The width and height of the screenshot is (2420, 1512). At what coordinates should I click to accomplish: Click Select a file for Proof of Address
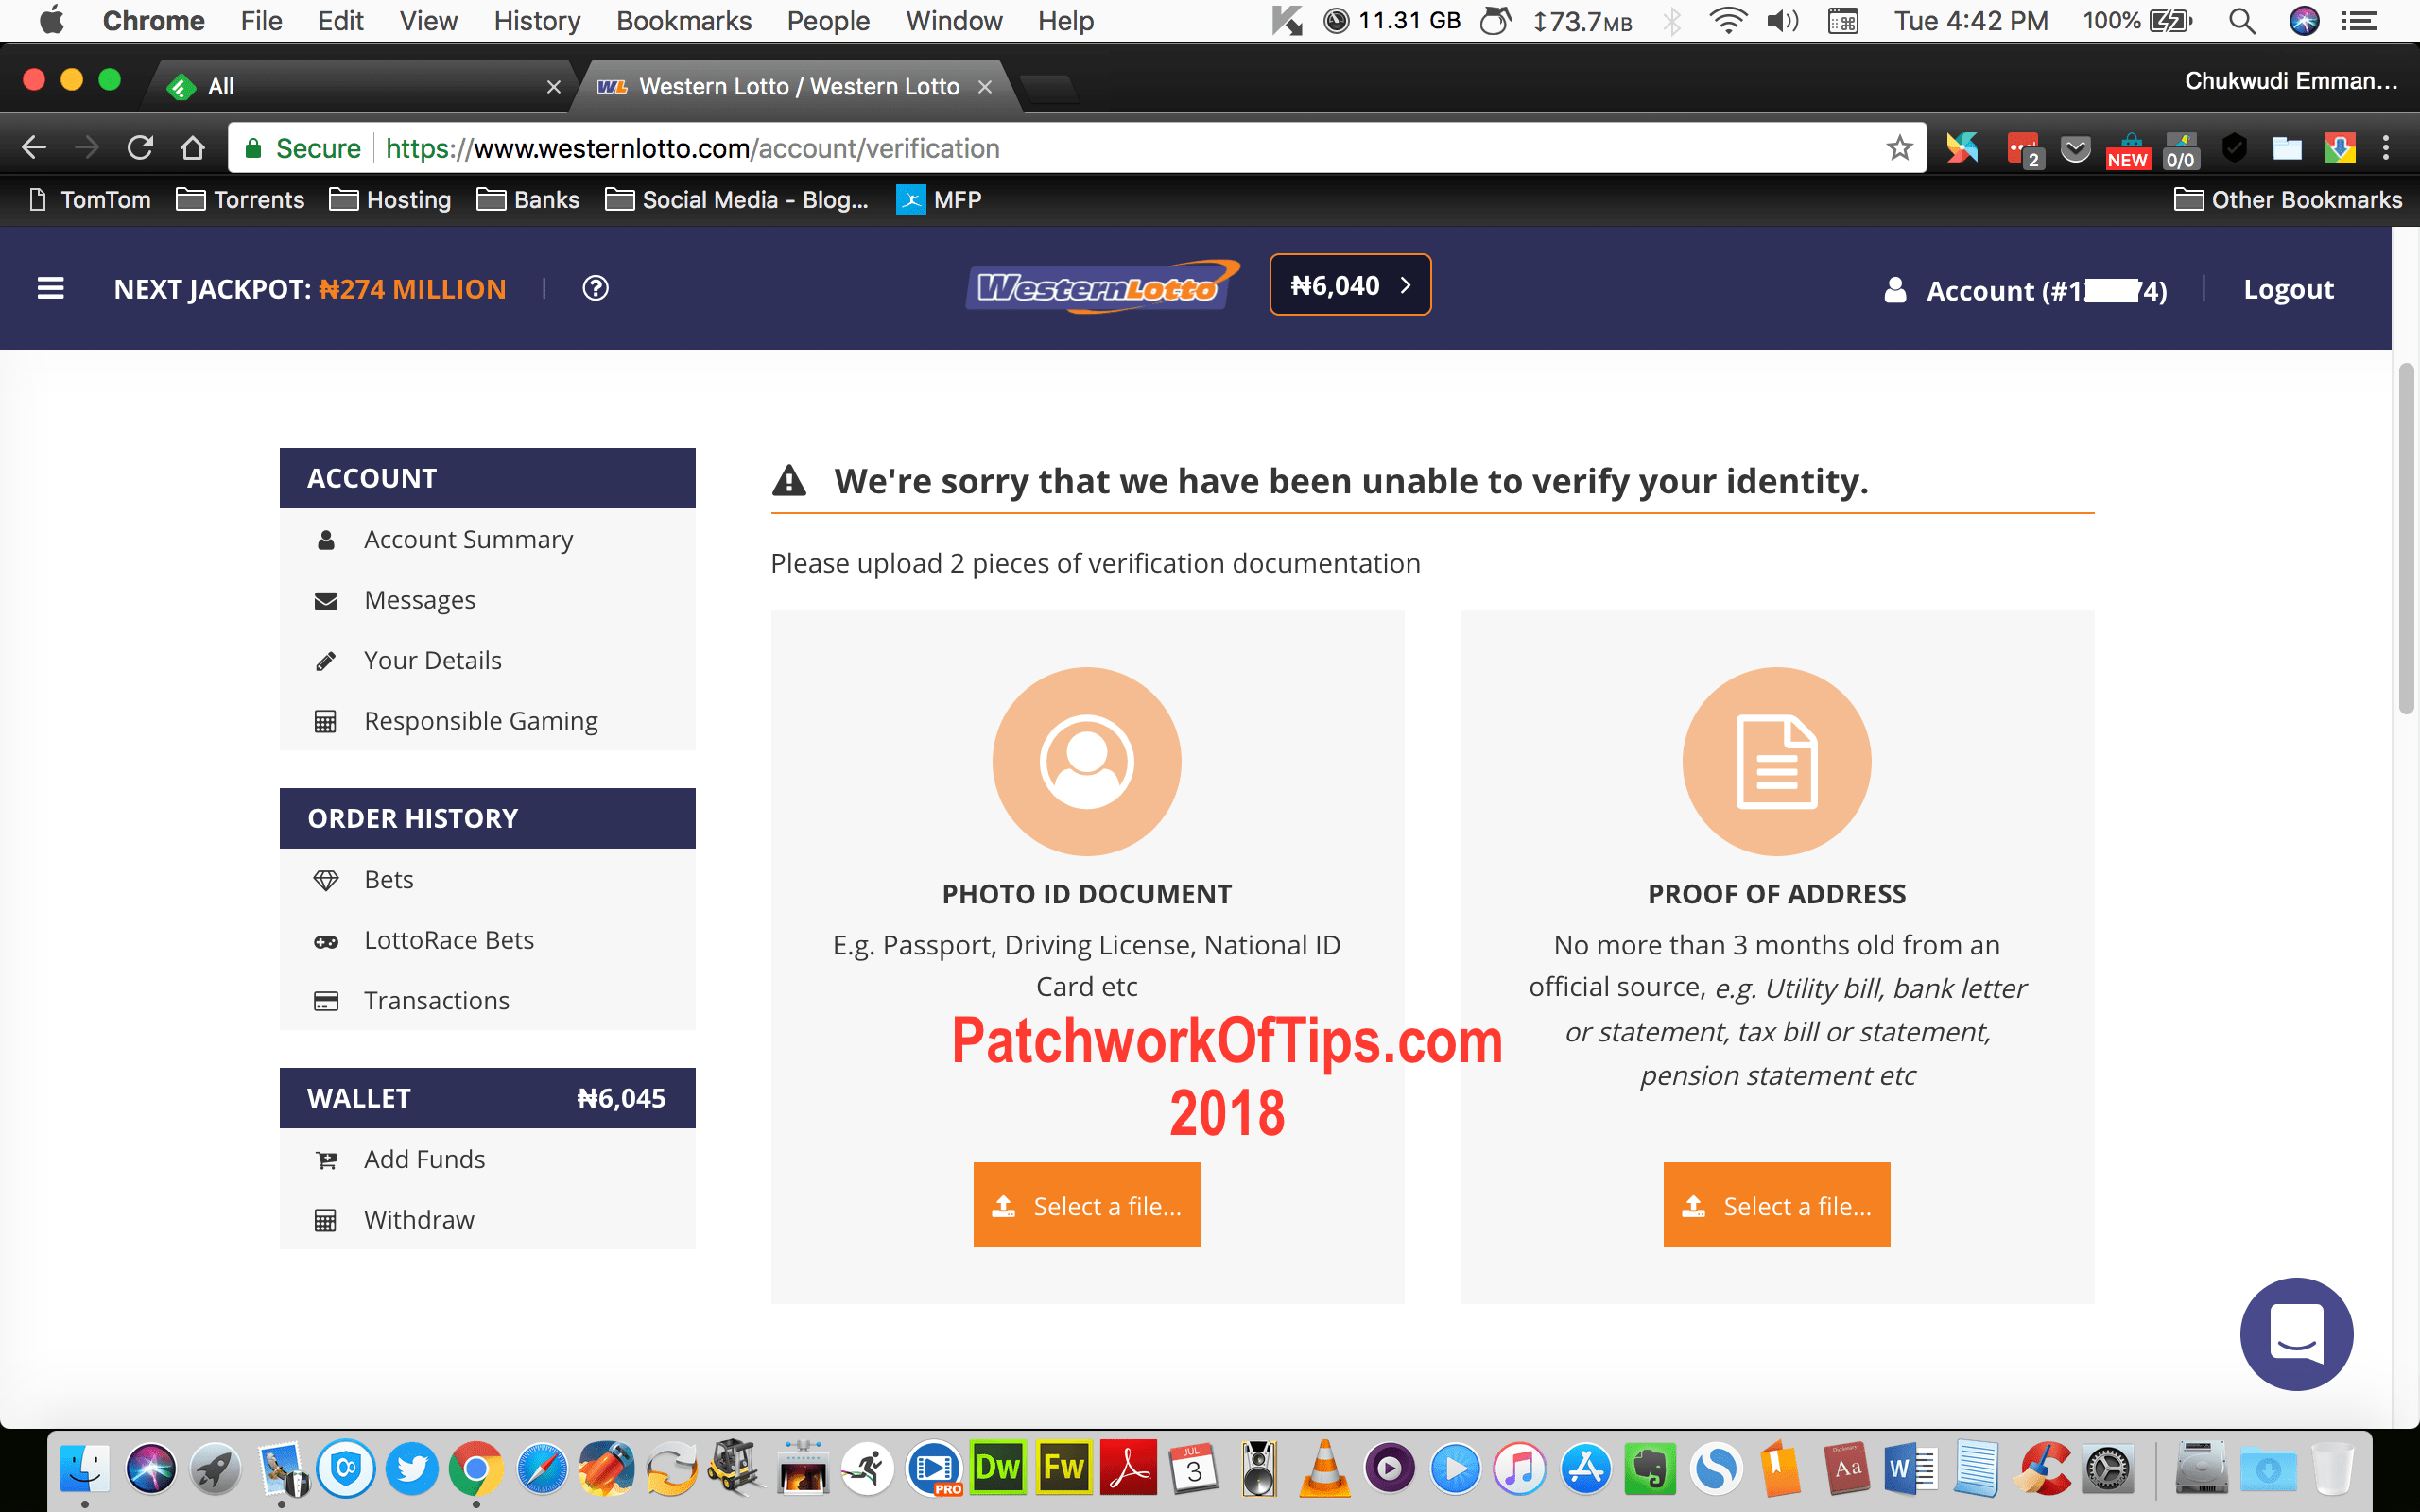[x=1777, y=1206]
